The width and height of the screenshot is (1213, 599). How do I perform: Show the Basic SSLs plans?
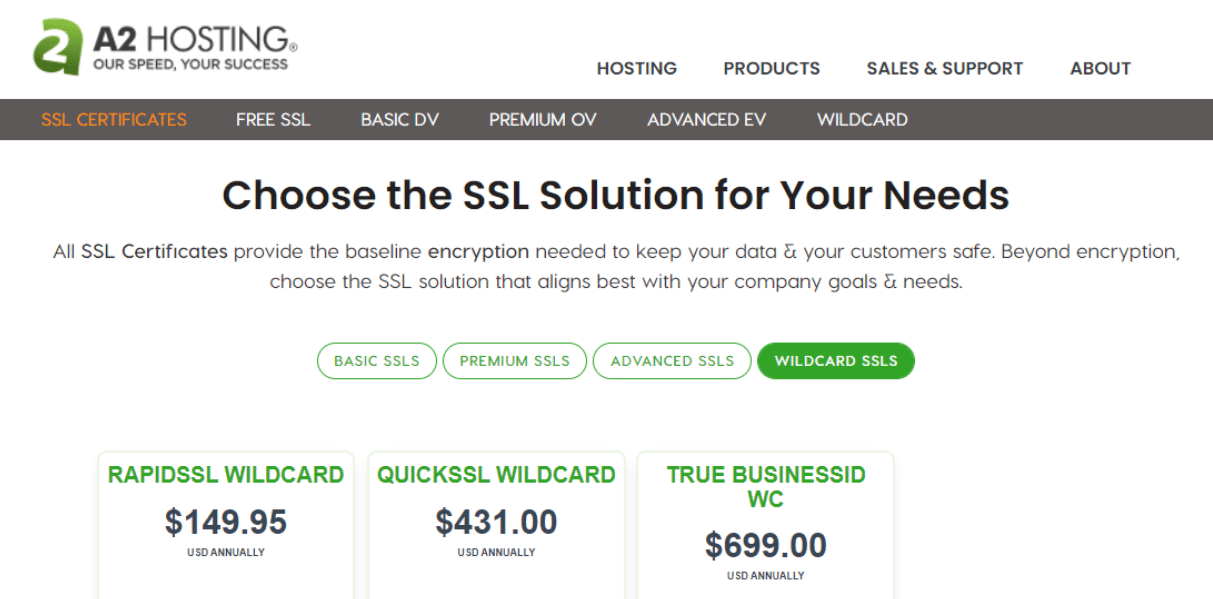[377, 361]
